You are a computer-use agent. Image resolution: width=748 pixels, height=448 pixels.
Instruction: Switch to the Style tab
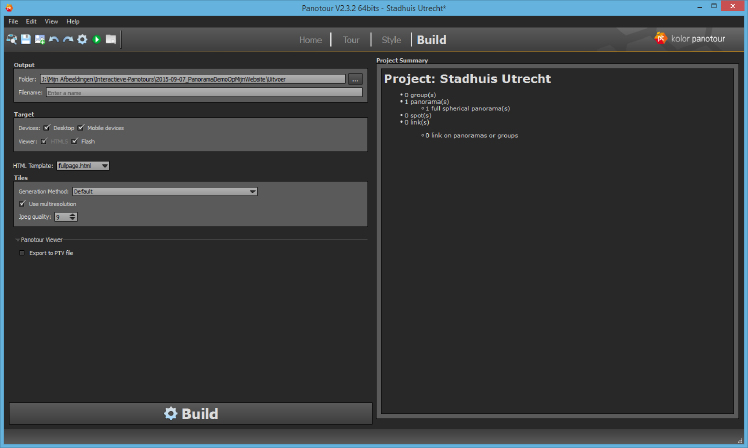click(x=391, y=40)
